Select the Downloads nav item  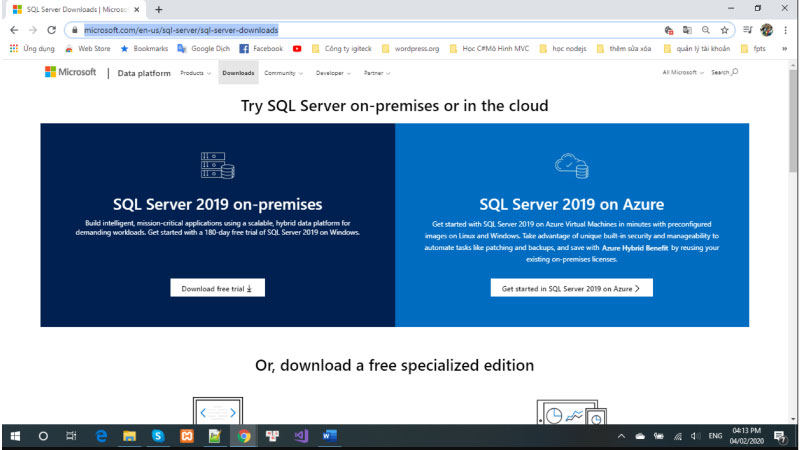238,73
